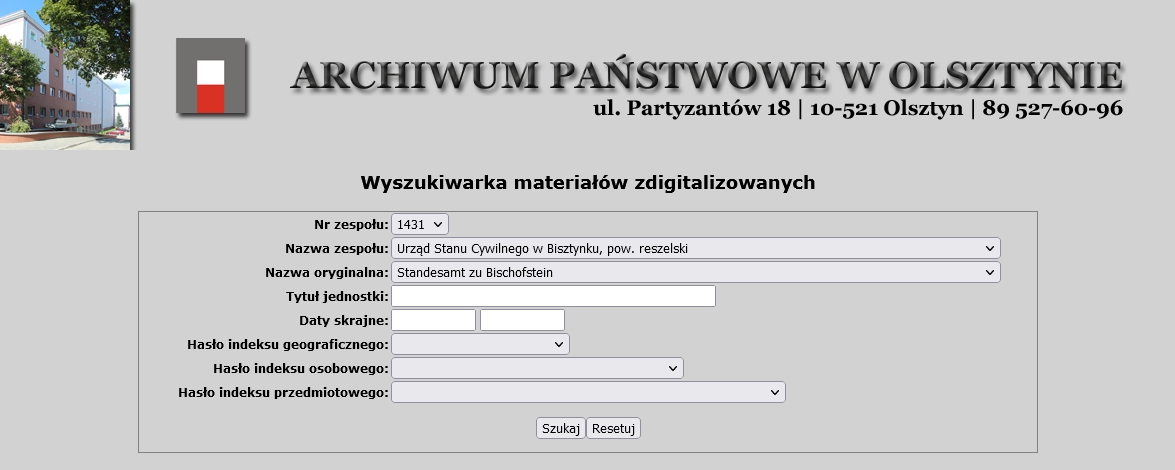Image resolution: width=1175 pixels, height=470 pixels.
Task: Open the Nr zespołu dropdown showing 1431
Action: (x=420, y=224)
